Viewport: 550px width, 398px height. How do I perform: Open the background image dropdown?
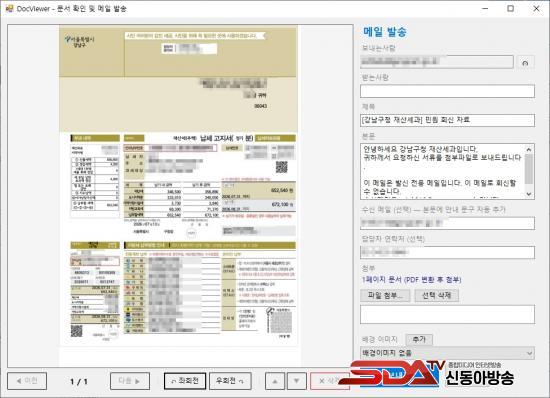click(x=447, y=353)
